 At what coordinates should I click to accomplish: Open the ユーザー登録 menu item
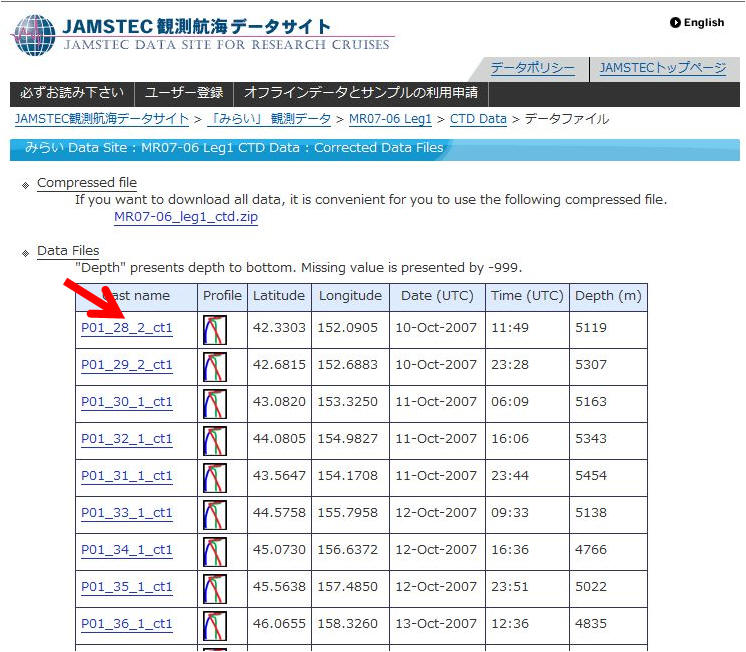pyautogui.click(x=183, y=93)
